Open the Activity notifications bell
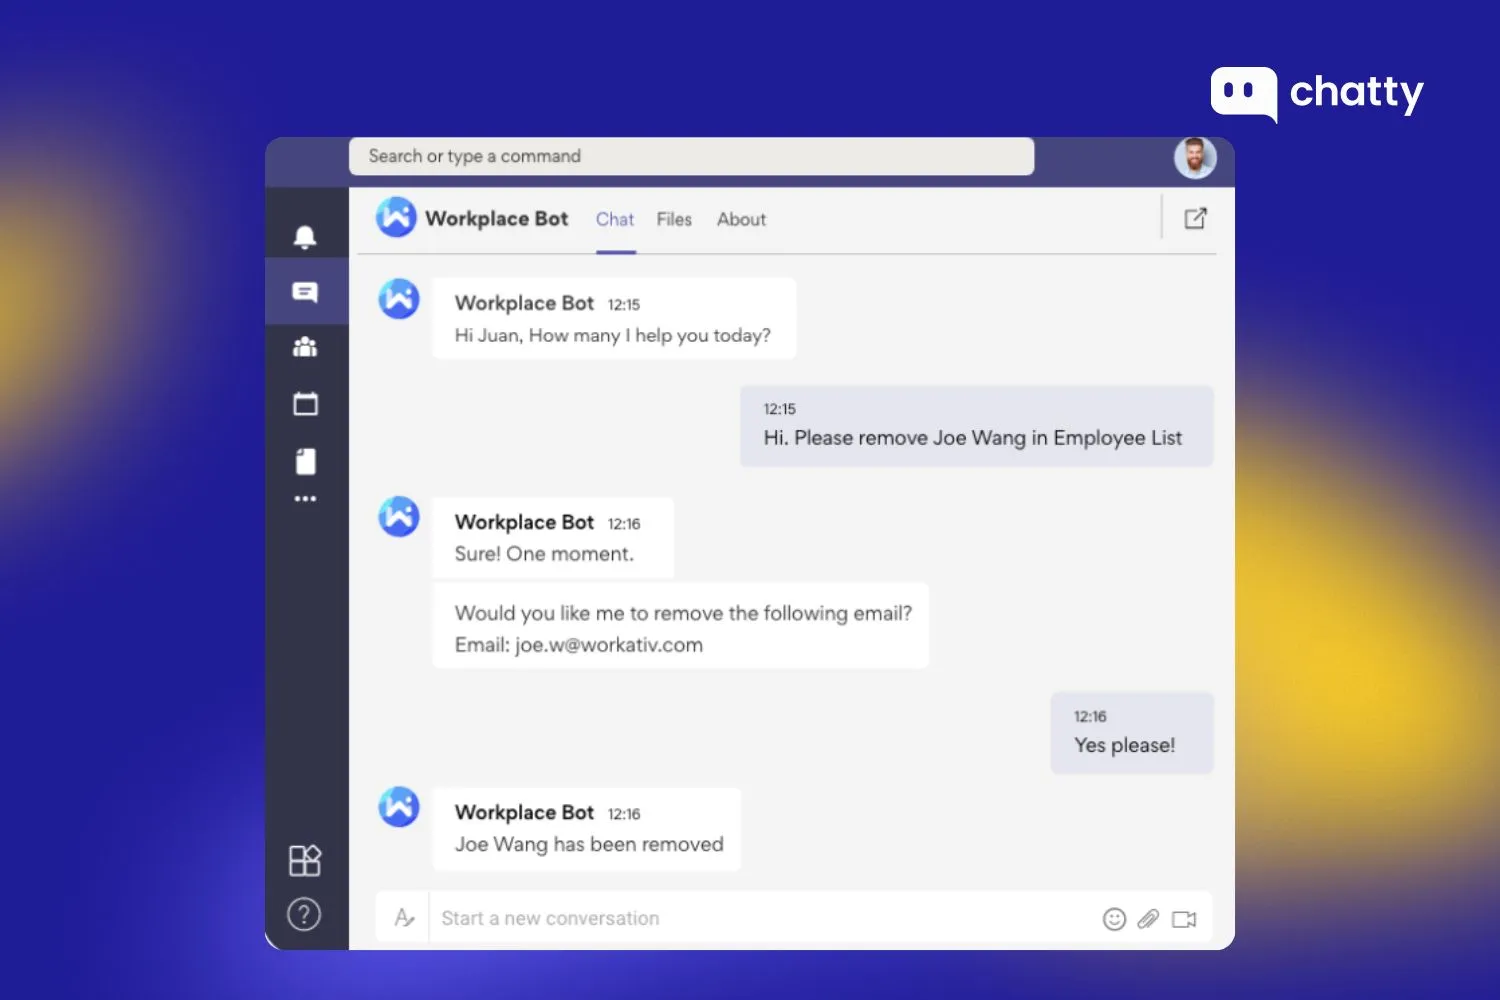Screen dimensions: 1500x1000 305,237
